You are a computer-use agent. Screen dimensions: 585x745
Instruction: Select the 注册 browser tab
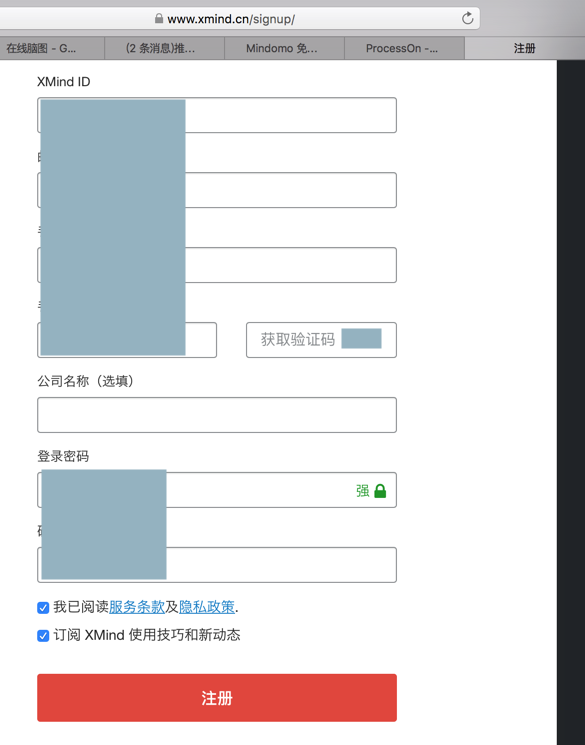(525, 48)
